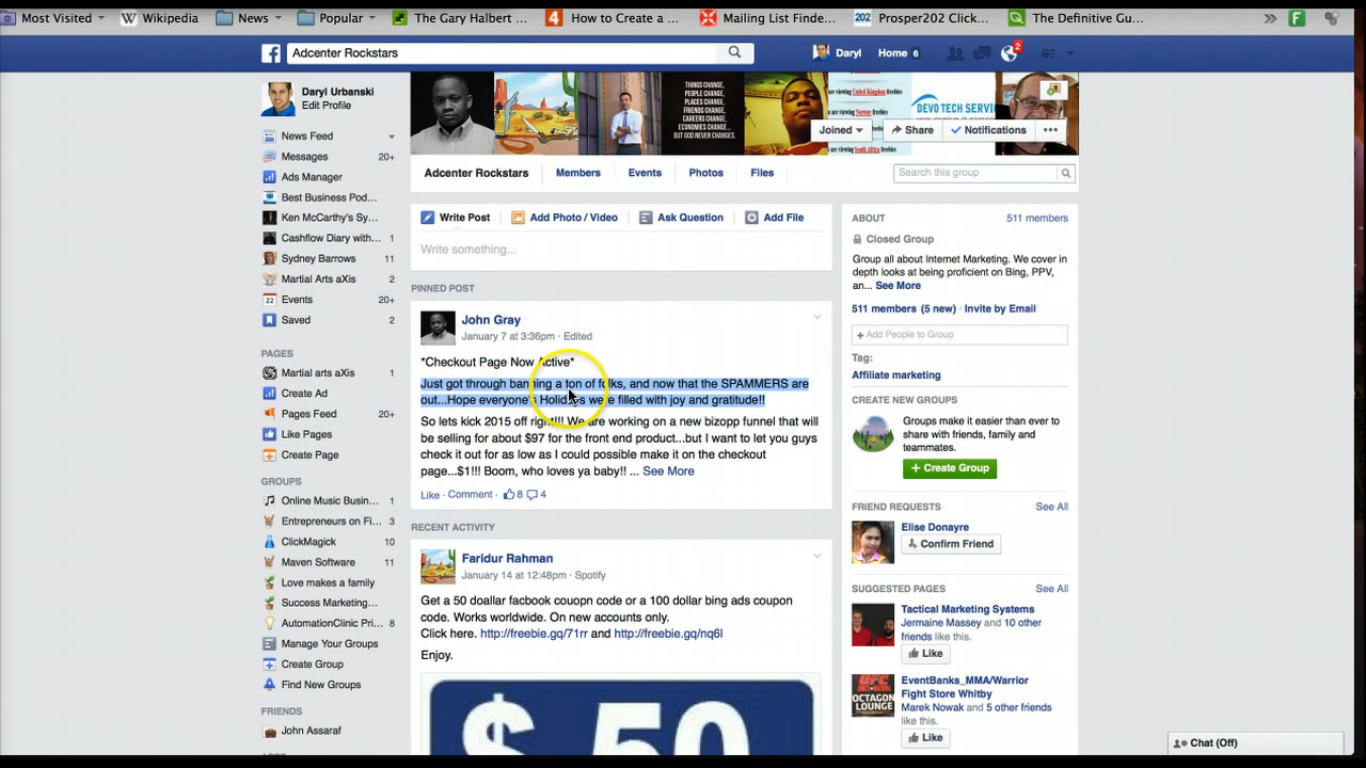Click the Manage Your Groups icon
Image resolution: width=1366 pixels, height=768 pixels.
[269, 644]
